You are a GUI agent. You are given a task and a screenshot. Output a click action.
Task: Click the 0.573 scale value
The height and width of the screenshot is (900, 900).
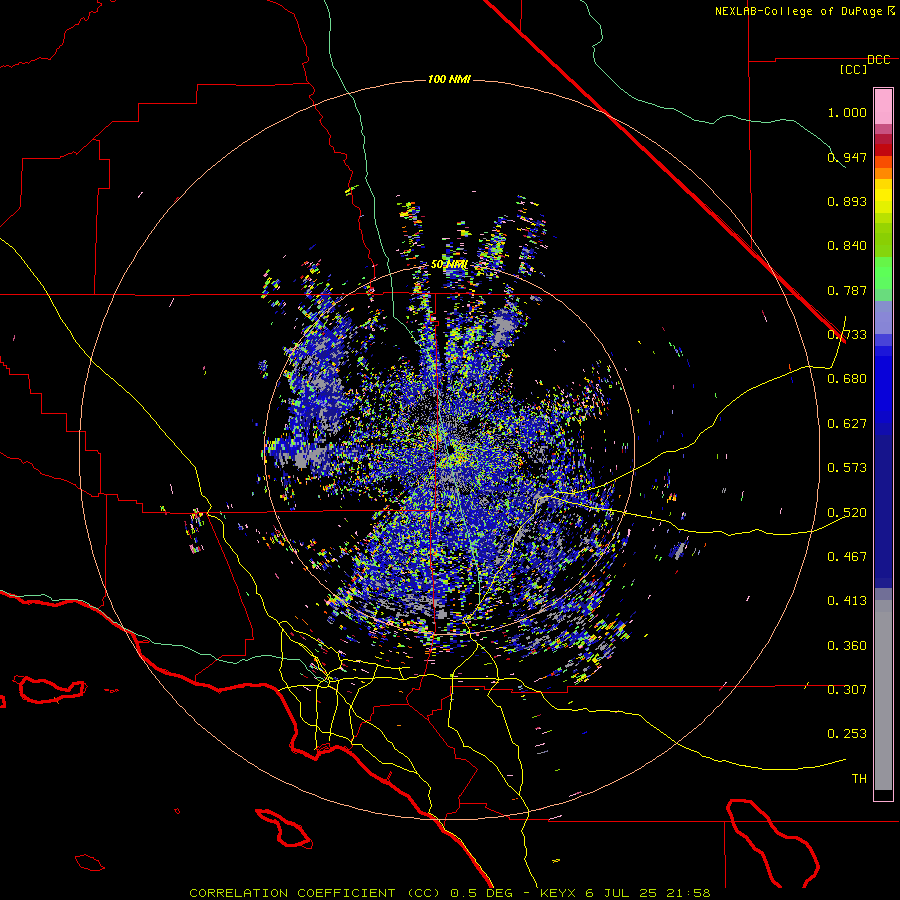point(847,468)
